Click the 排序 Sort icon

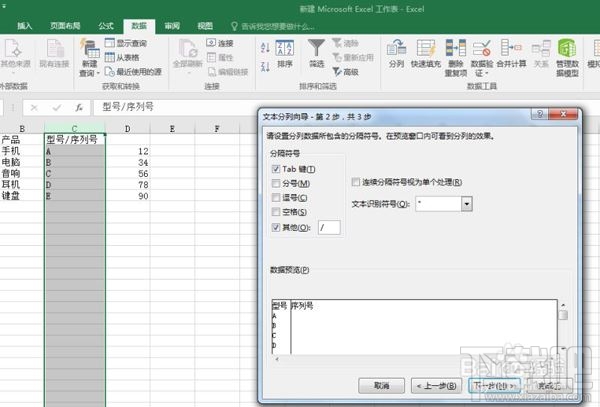(285, 48)
